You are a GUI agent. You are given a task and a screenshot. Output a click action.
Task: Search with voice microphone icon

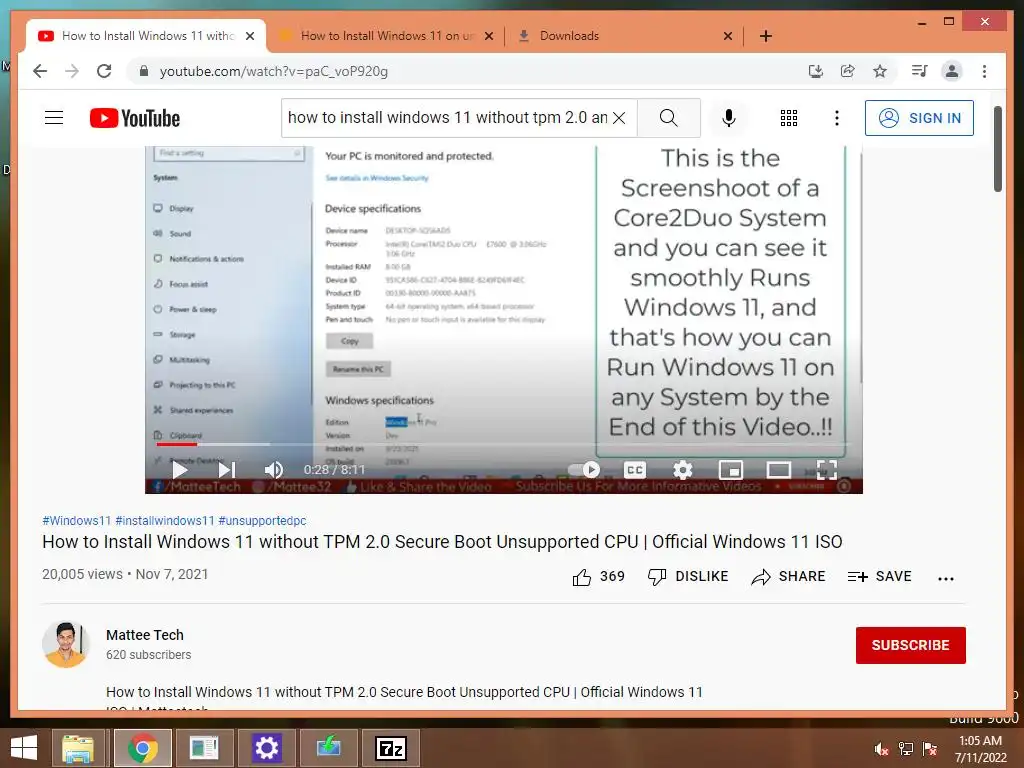click(729, 118)
